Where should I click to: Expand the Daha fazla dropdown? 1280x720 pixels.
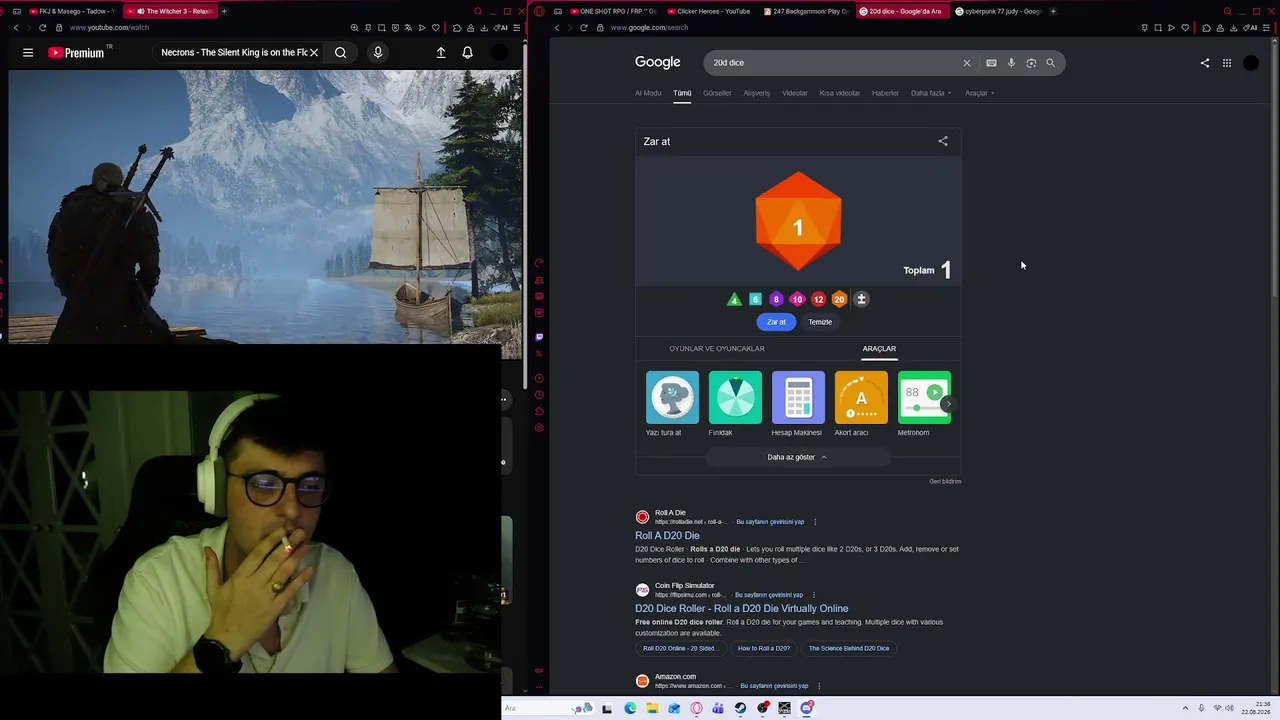point(931,93)
